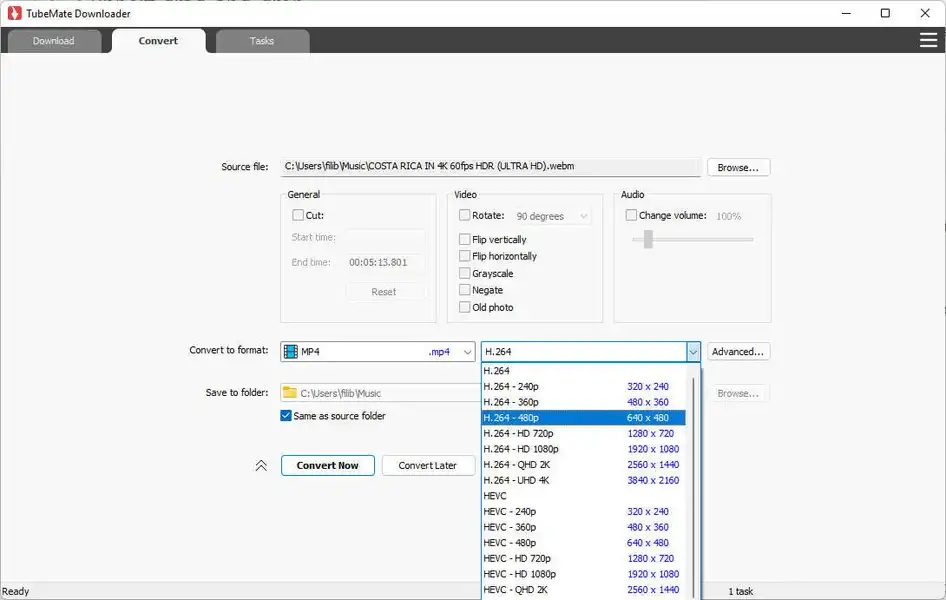Collapse the H.264 codec dropdown arrow

[692, 352]
